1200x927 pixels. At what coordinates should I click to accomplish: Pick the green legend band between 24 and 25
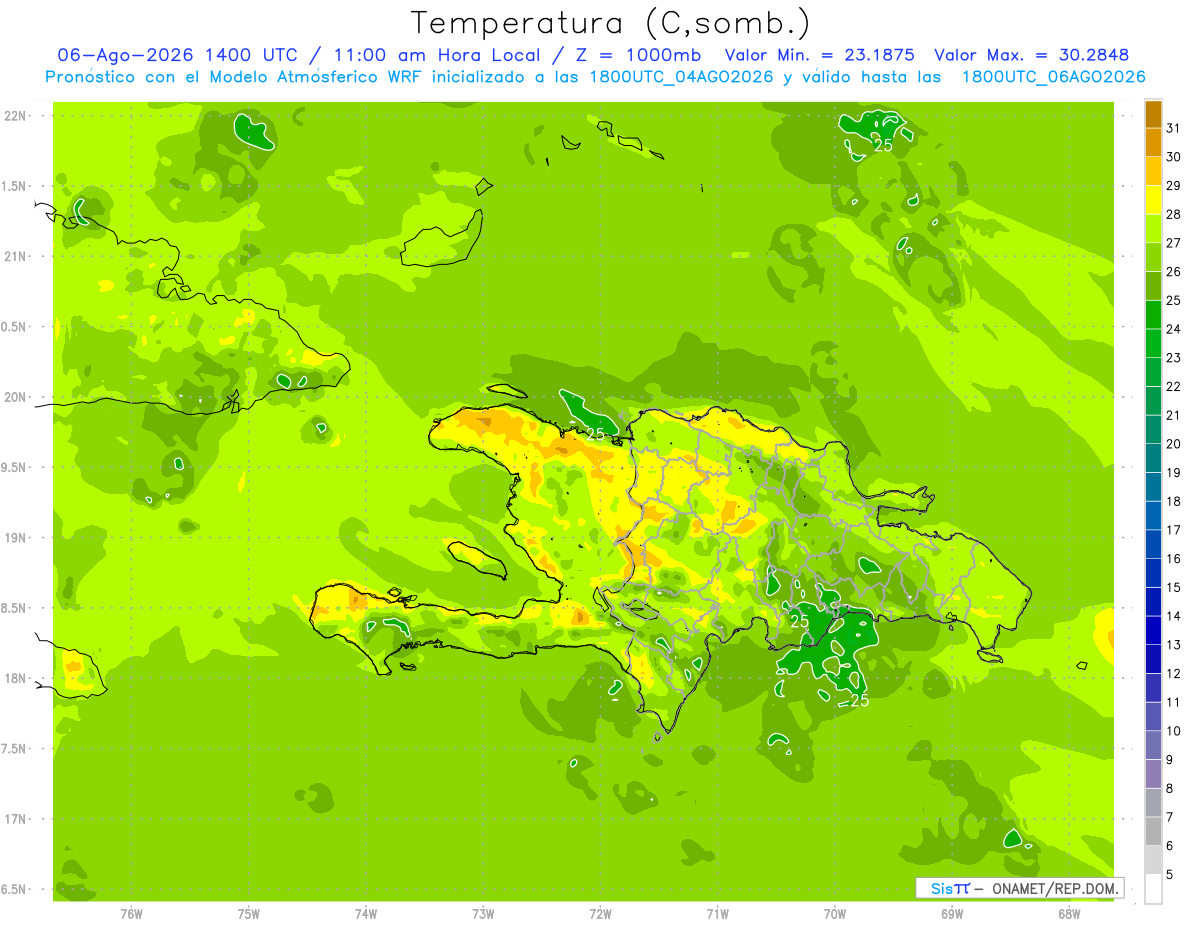(x=1153, y=315)
